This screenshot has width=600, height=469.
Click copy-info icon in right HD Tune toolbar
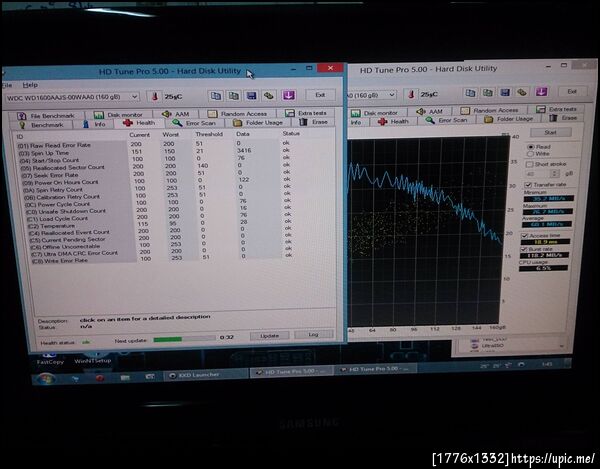click(470, 93)
